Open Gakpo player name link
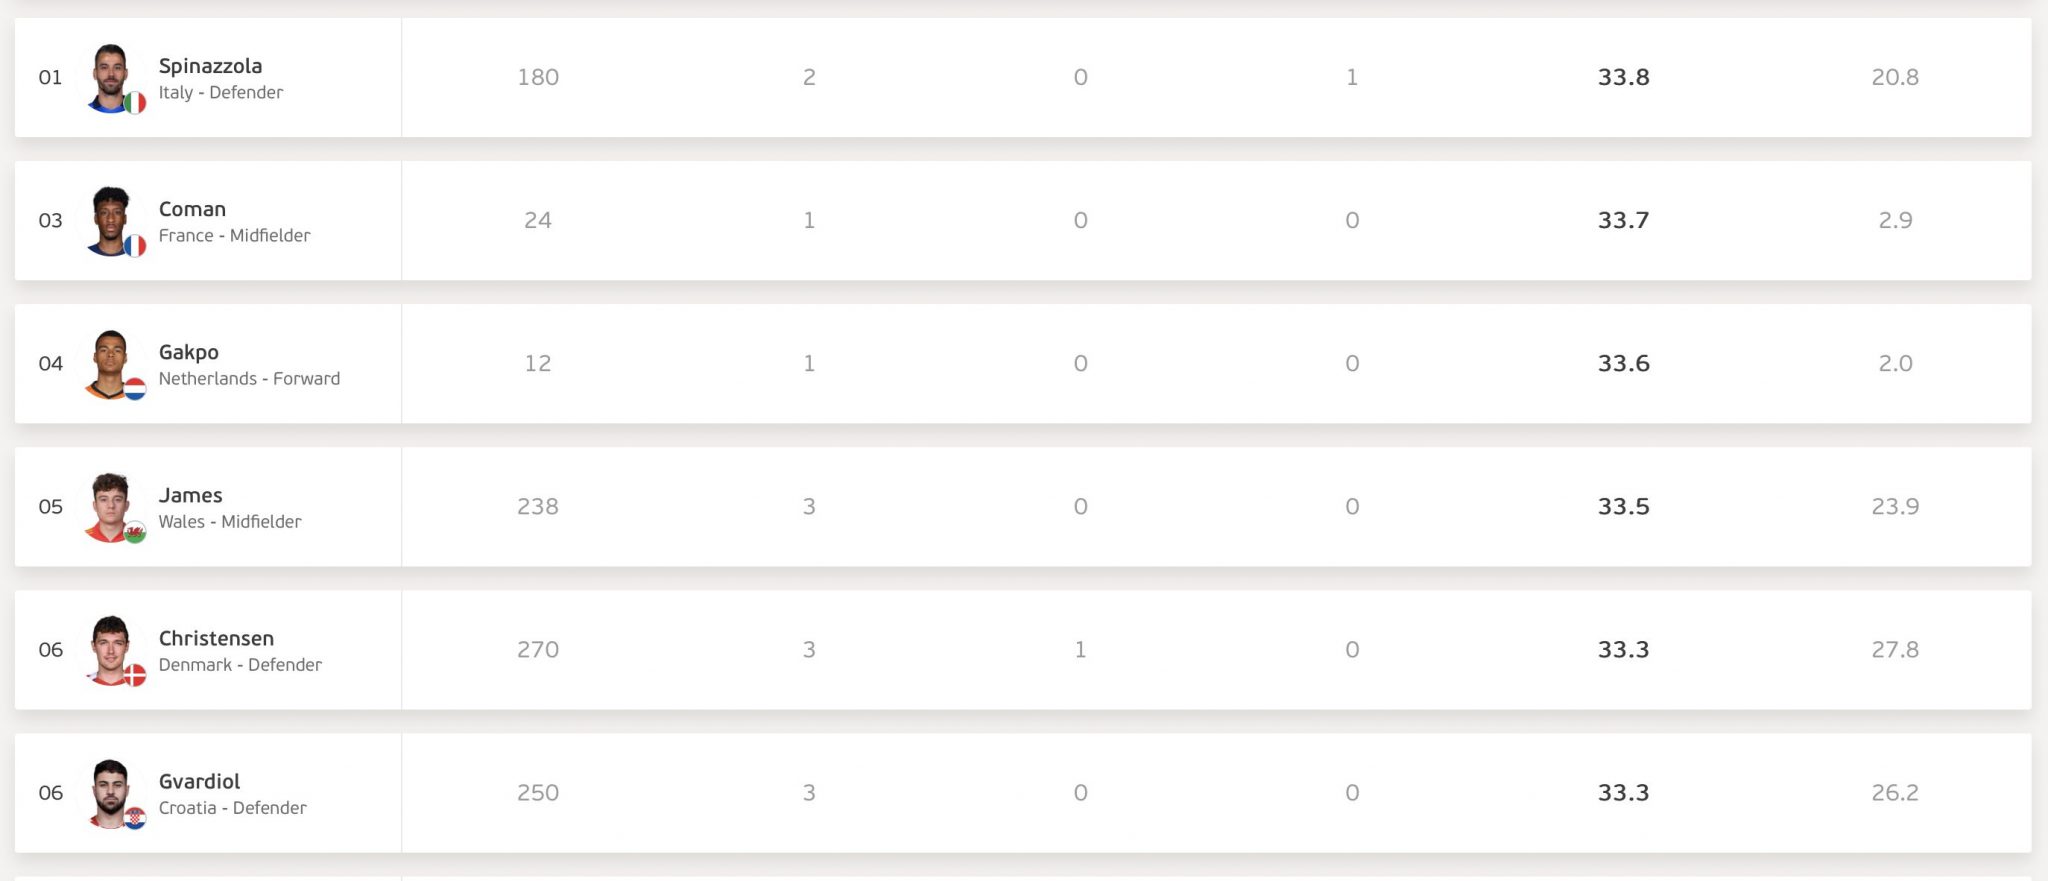Viewport: 2048px width, 881px height. 188,352
